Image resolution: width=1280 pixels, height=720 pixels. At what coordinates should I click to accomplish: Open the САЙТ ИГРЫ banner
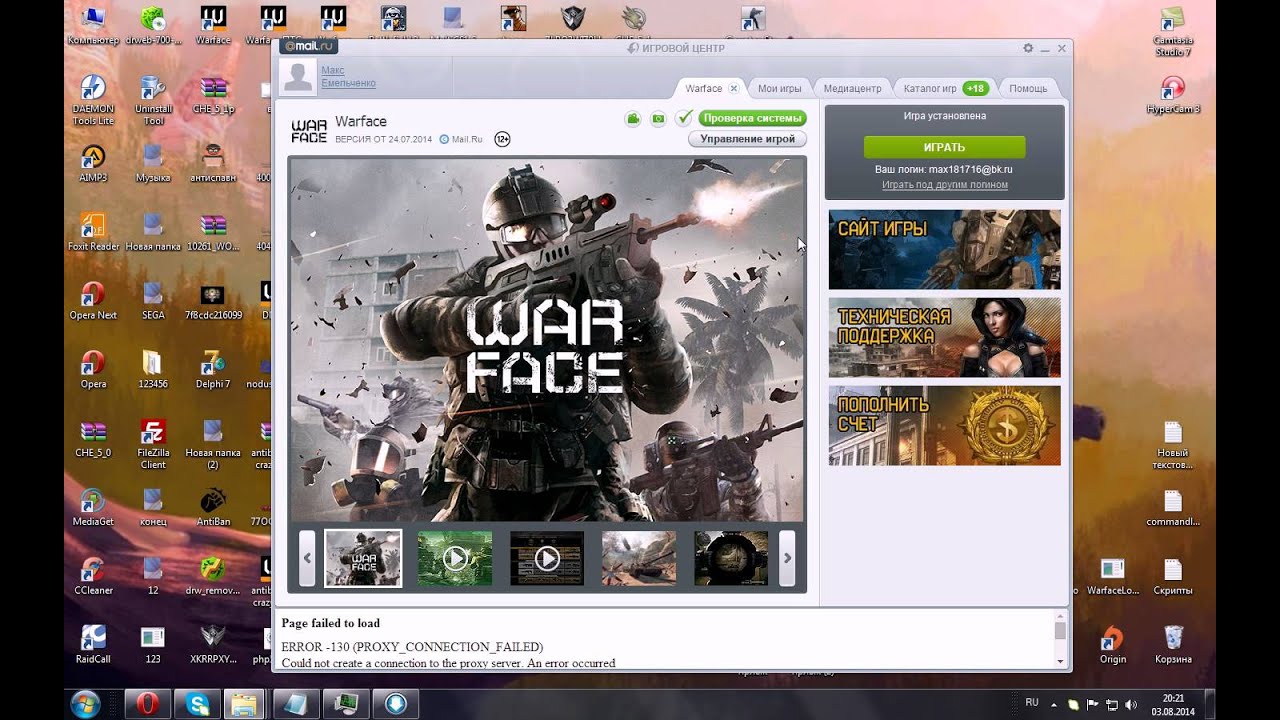coord(944,250)
